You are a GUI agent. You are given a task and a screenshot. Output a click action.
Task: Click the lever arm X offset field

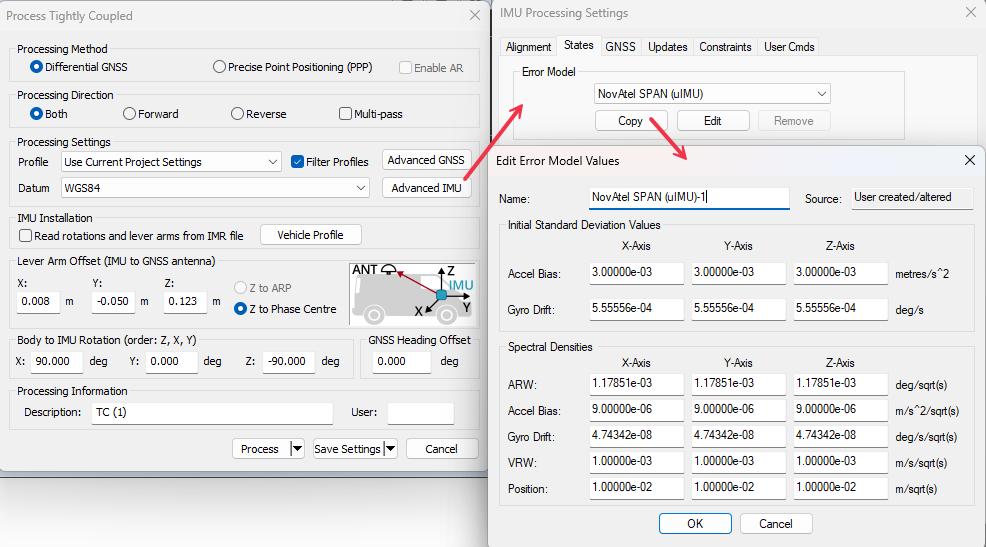(38, 302)
